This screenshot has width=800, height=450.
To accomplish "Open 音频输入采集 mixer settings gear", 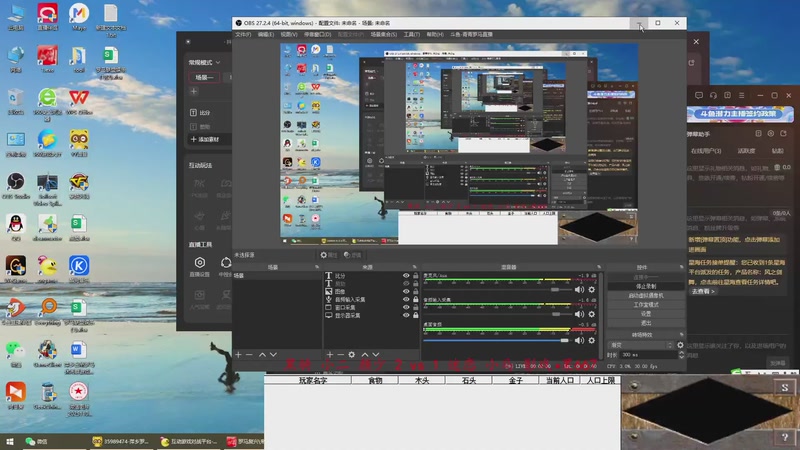I will 592,314.
